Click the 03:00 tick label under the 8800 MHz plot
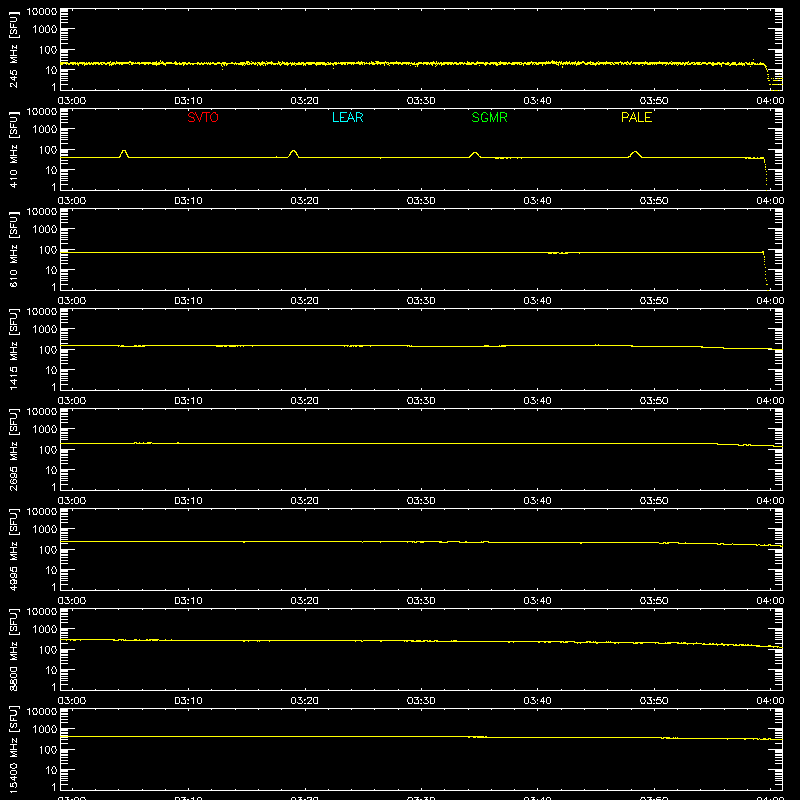The width and height of the screenshot is (800, 800). pyautogui.click(x=72, y=701)
